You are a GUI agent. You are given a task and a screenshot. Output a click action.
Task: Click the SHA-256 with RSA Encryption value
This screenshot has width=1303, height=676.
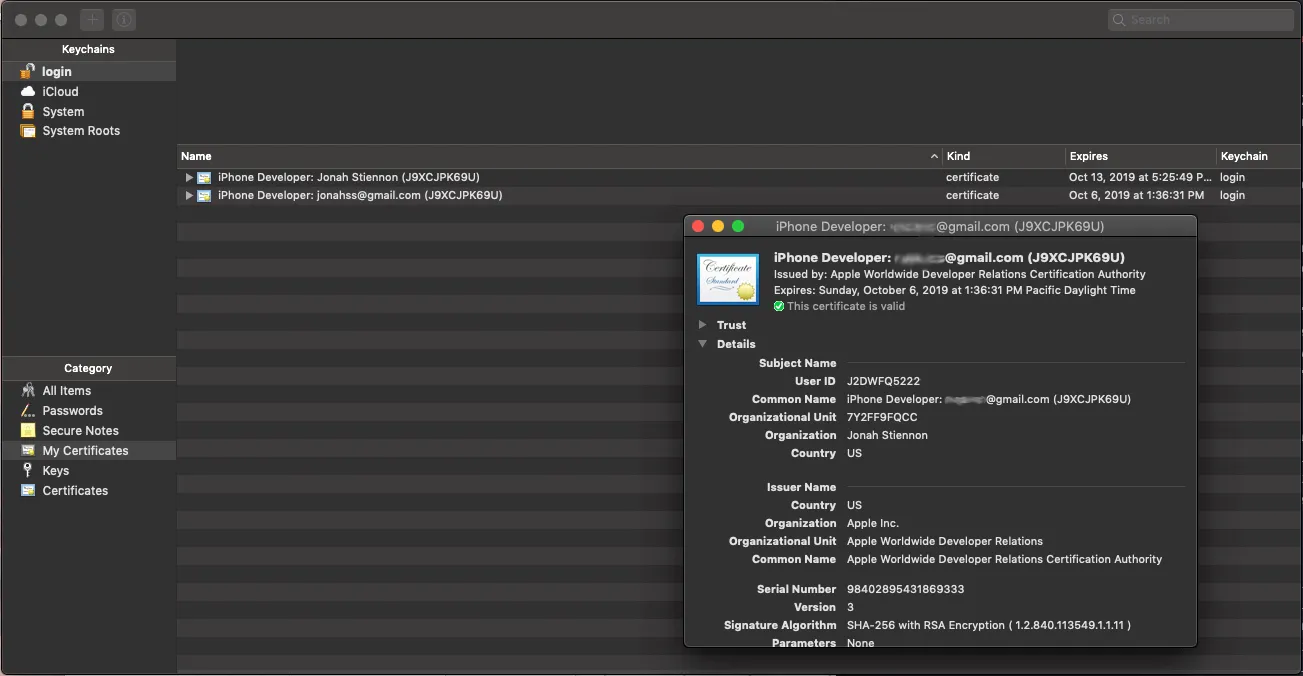(x=988, y=625)
